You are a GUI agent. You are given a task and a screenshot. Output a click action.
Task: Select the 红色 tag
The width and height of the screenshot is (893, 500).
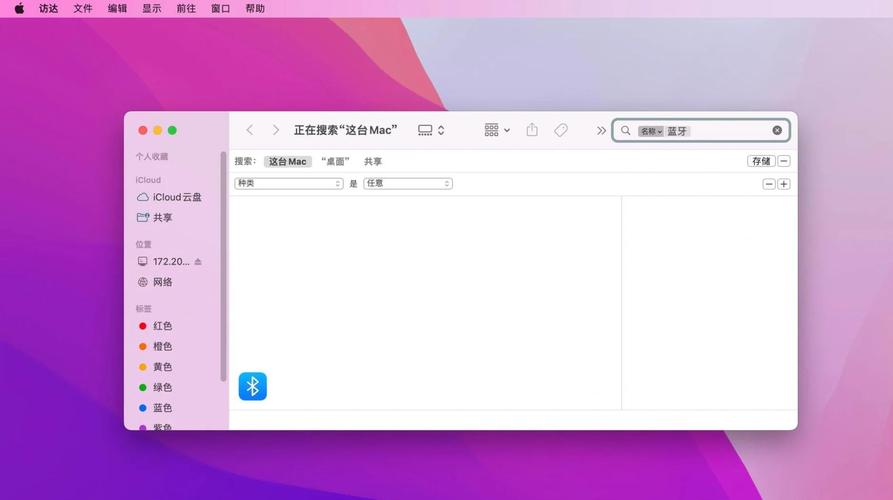tap(155, 326)
